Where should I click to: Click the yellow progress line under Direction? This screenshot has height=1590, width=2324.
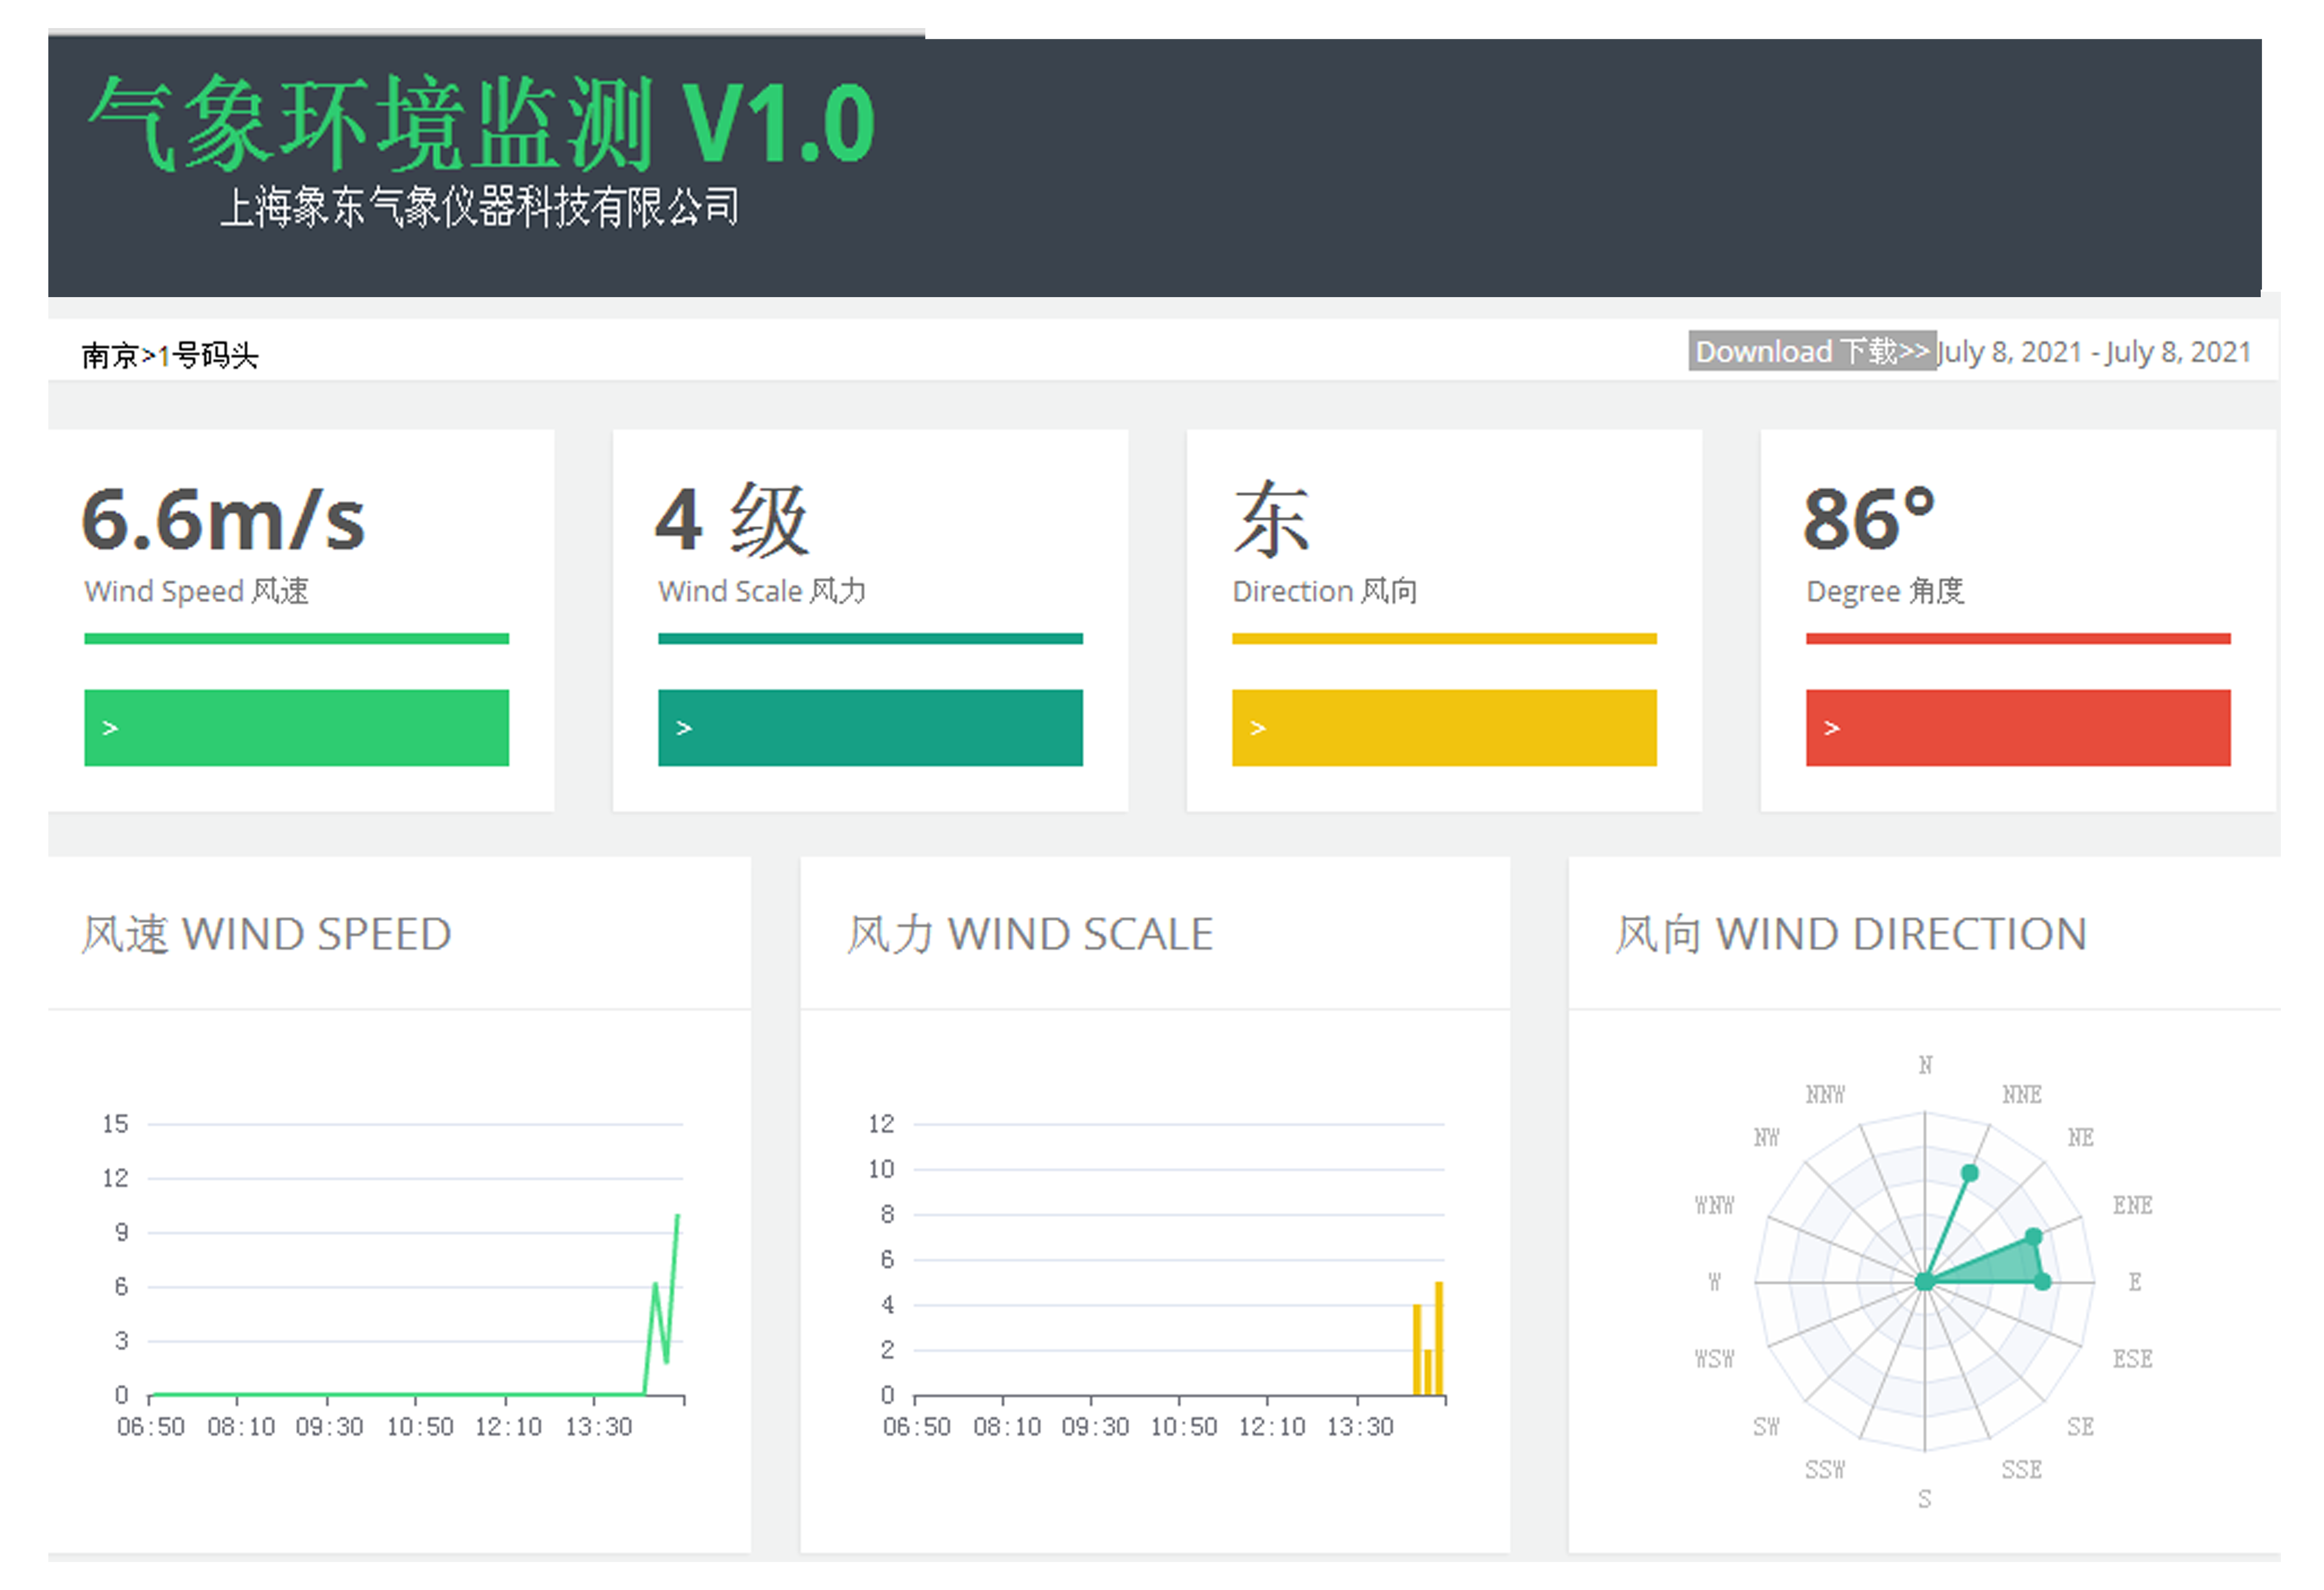1444,638
